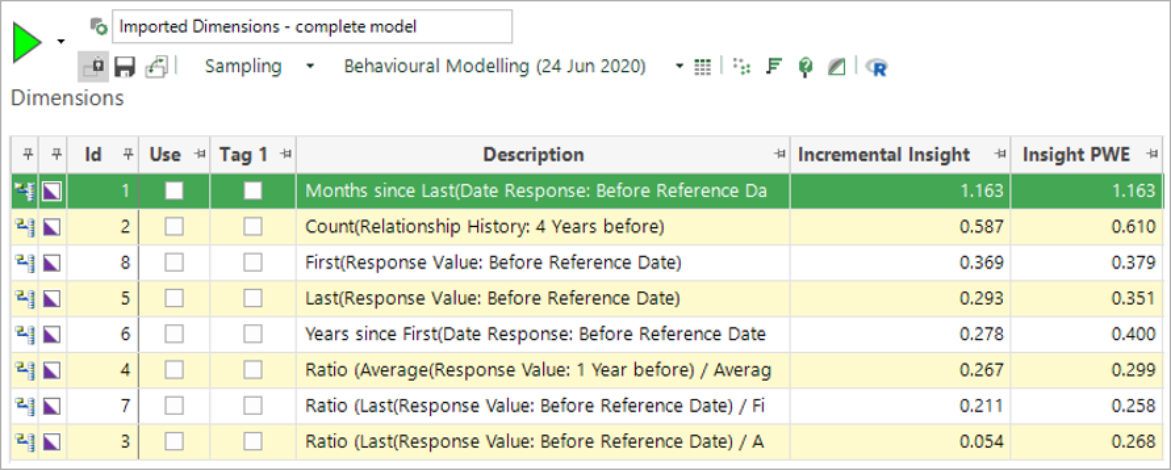
Task: Click the bar chart profile icon
Action: point(772,67)
